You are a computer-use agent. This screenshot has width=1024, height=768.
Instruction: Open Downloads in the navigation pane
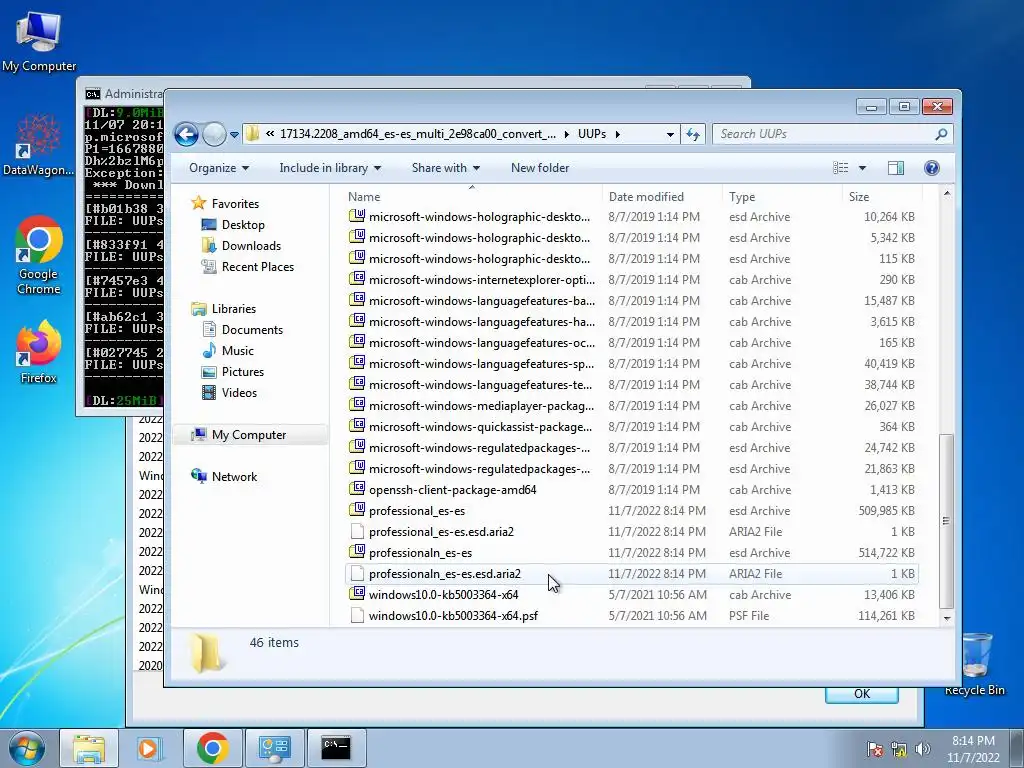251,246
